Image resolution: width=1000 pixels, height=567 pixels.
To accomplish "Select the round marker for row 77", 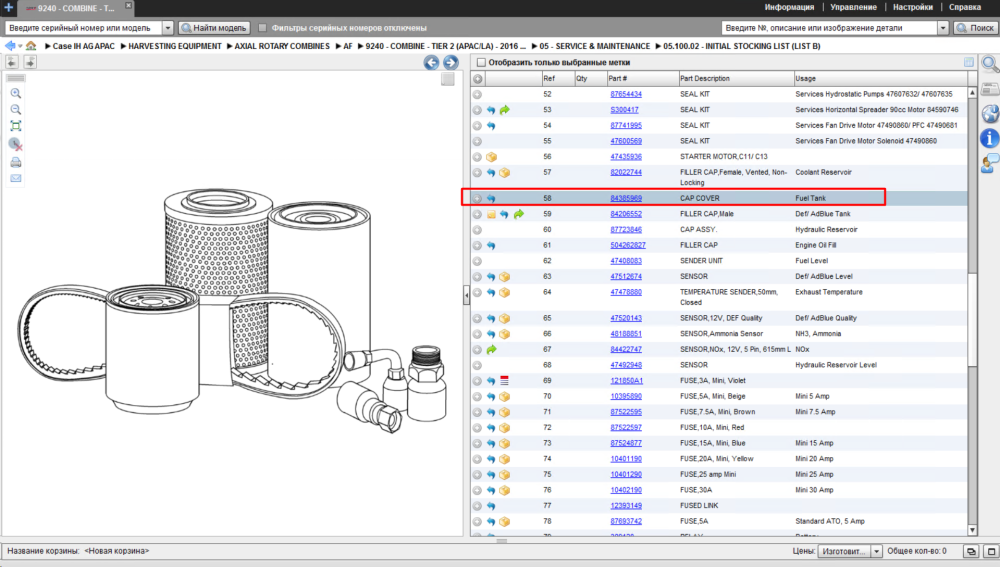I will (477, 506).
